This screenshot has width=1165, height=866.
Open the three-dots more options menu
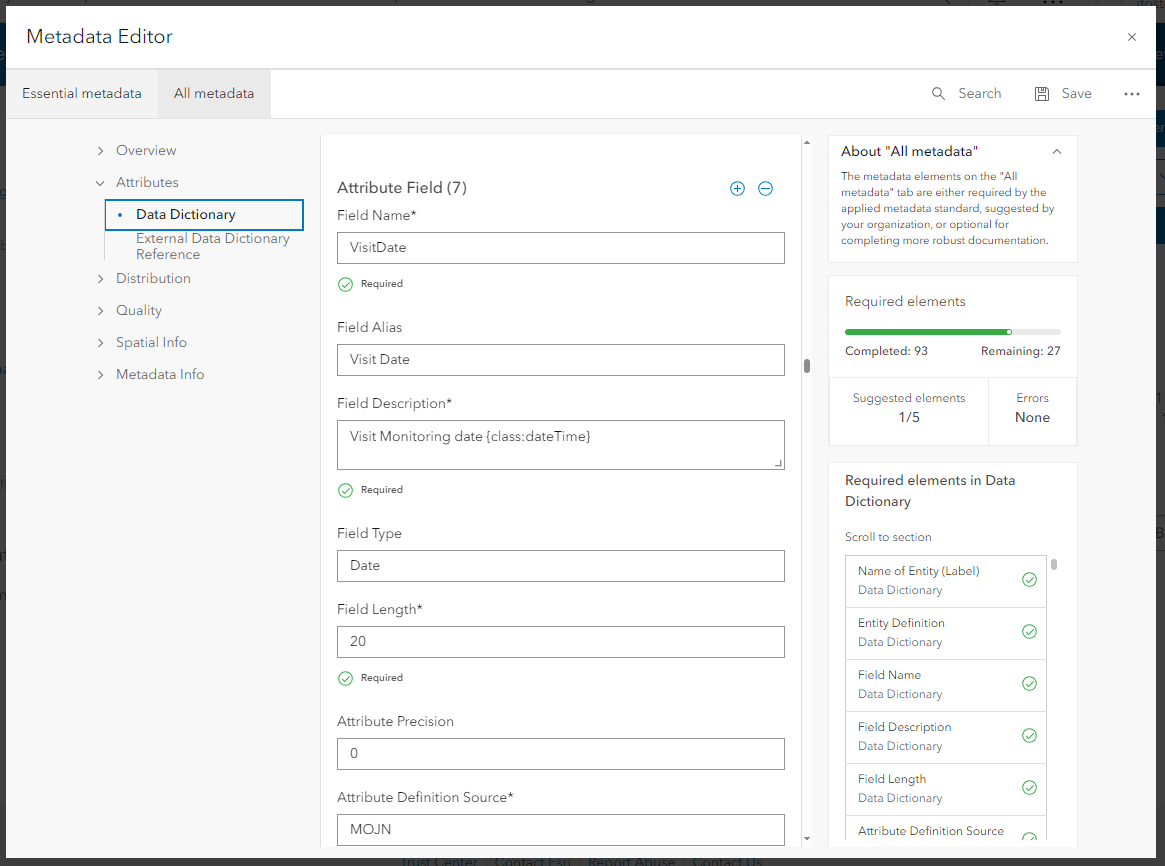click(1132, 94)
